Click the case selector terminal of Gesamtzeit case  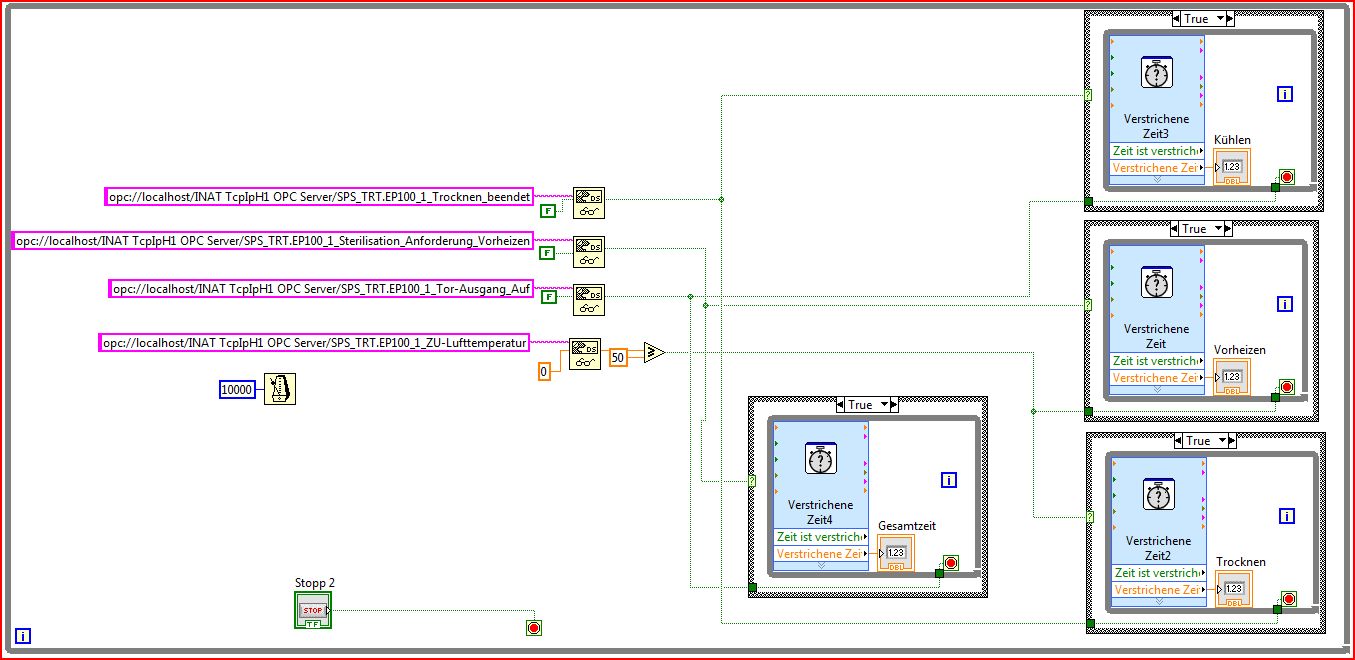753,481
